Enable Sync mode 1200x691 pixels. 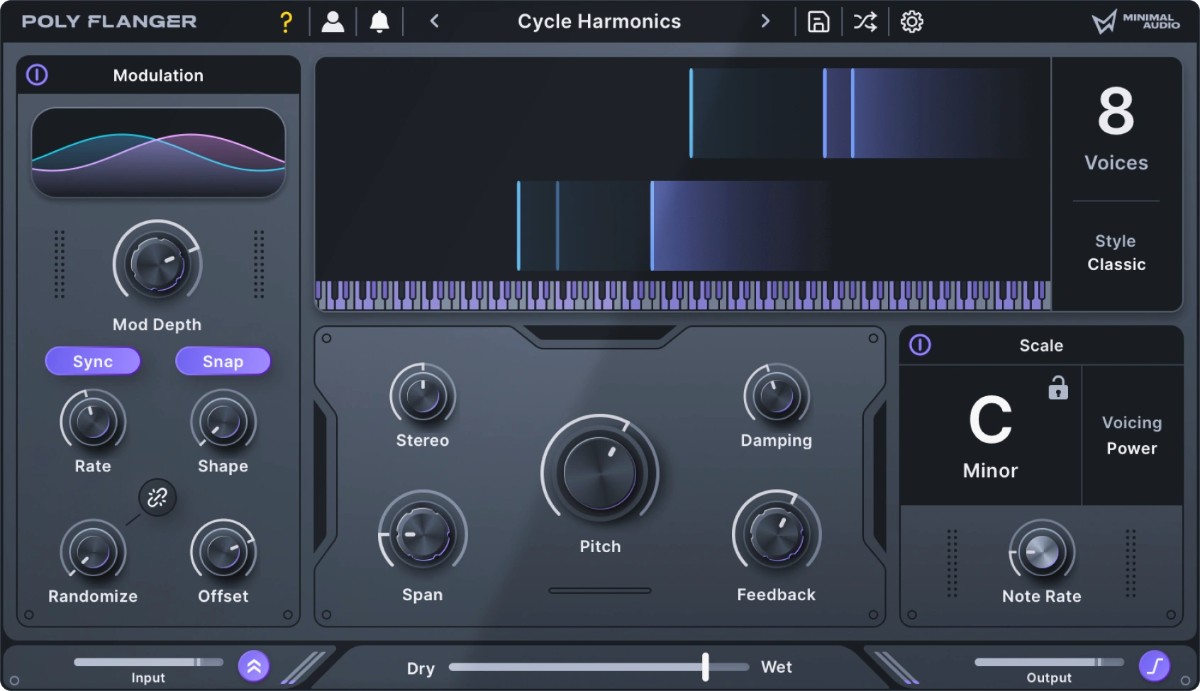coord(92,361)
